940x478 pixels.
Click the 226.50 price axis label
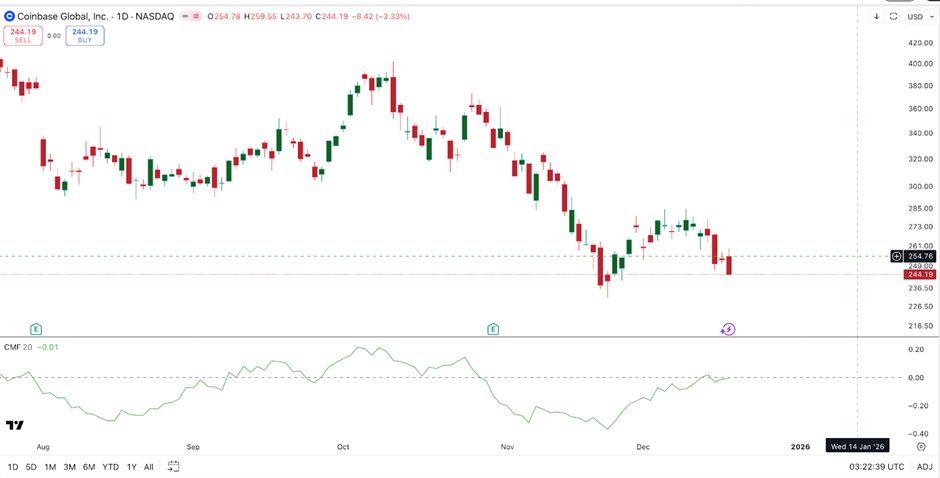point(921,306)
